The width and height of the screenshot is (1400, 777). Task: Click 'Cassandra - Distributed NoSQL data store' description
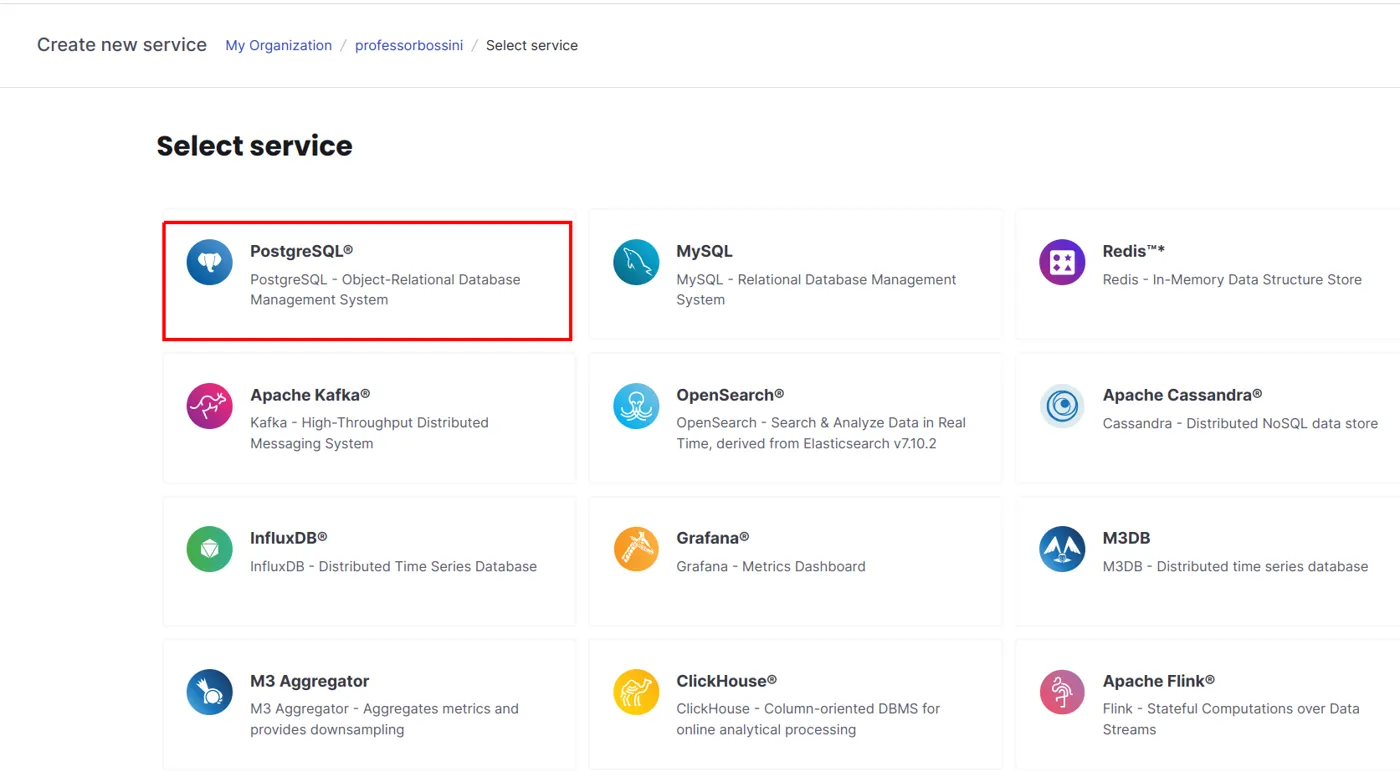[1240, 423]
